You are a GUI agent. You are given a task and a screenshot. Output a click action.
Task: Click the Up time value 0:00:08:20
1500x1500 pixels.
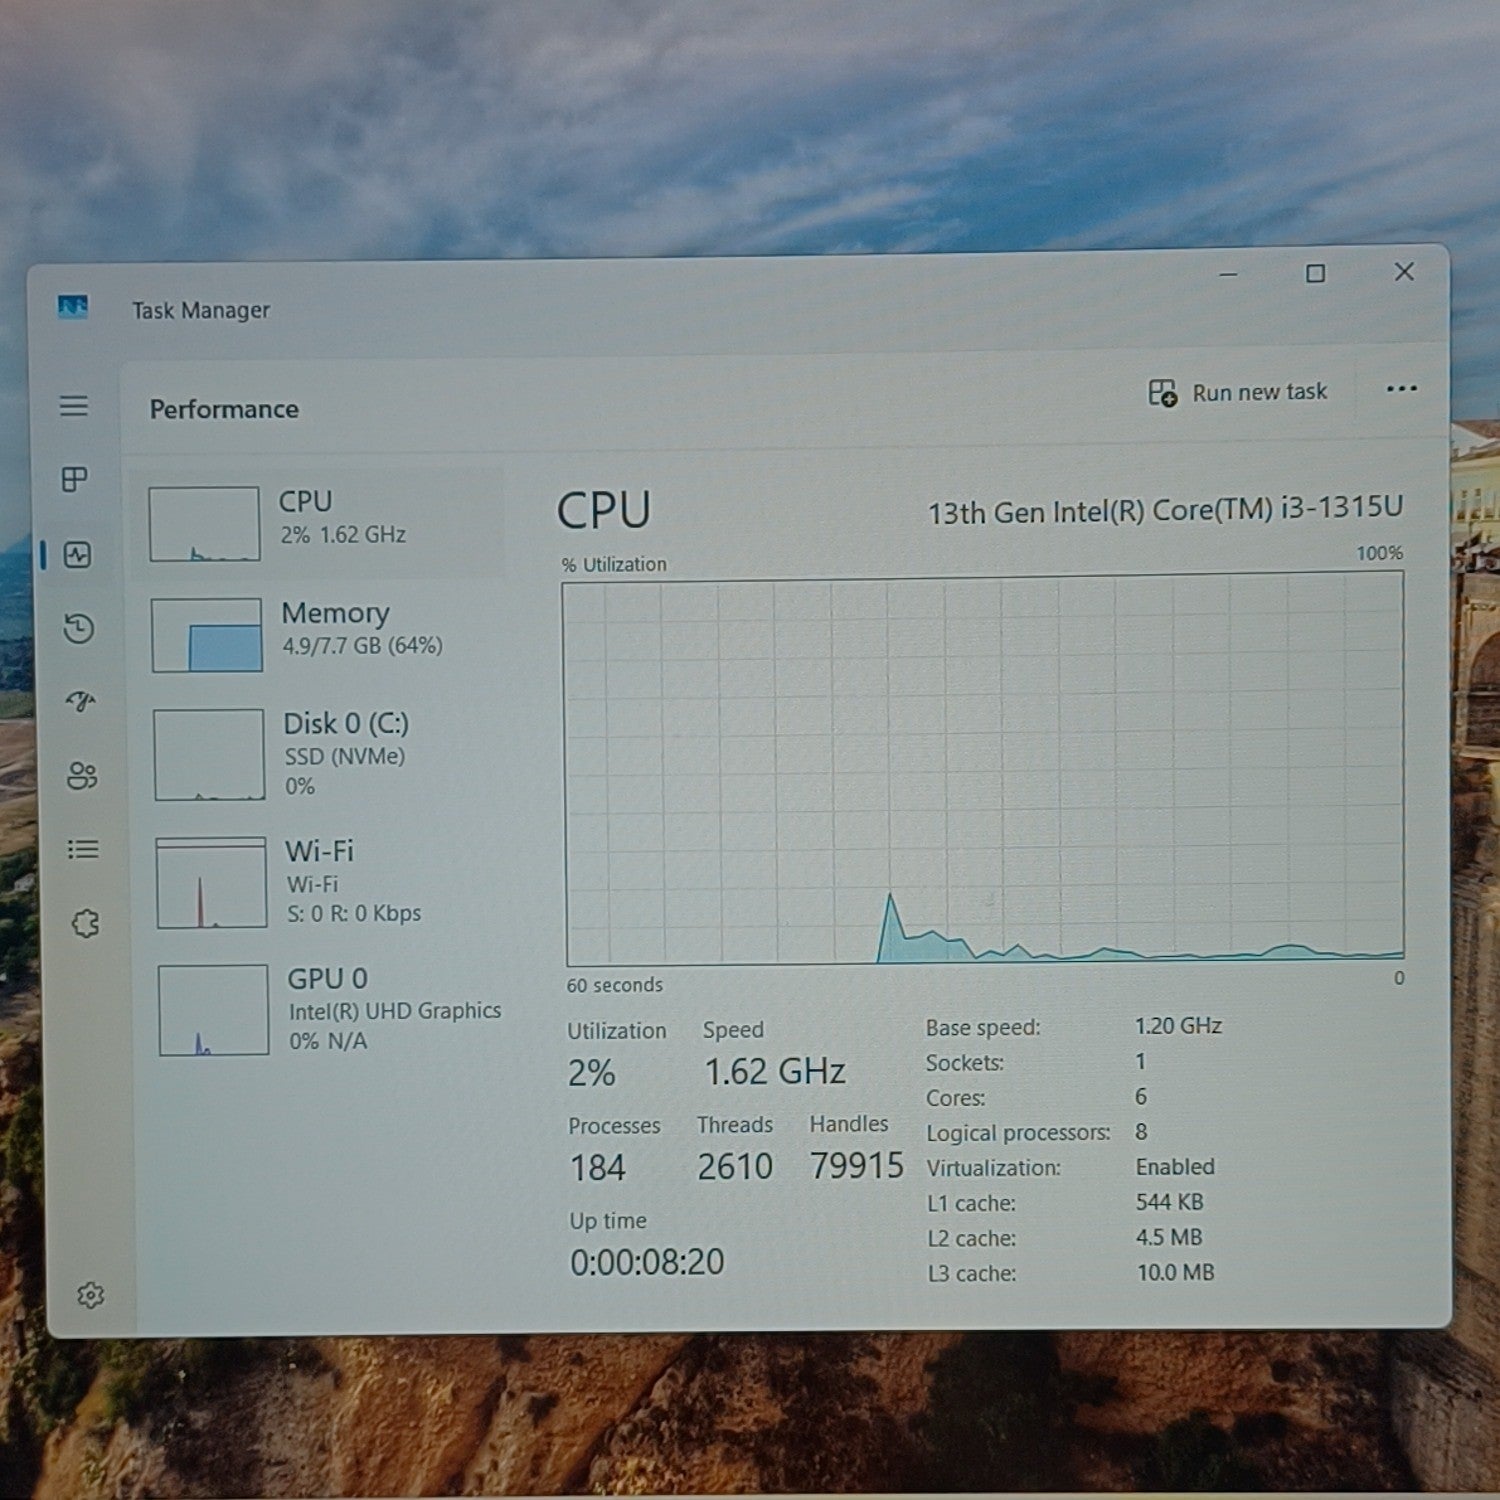[647, 1262]
